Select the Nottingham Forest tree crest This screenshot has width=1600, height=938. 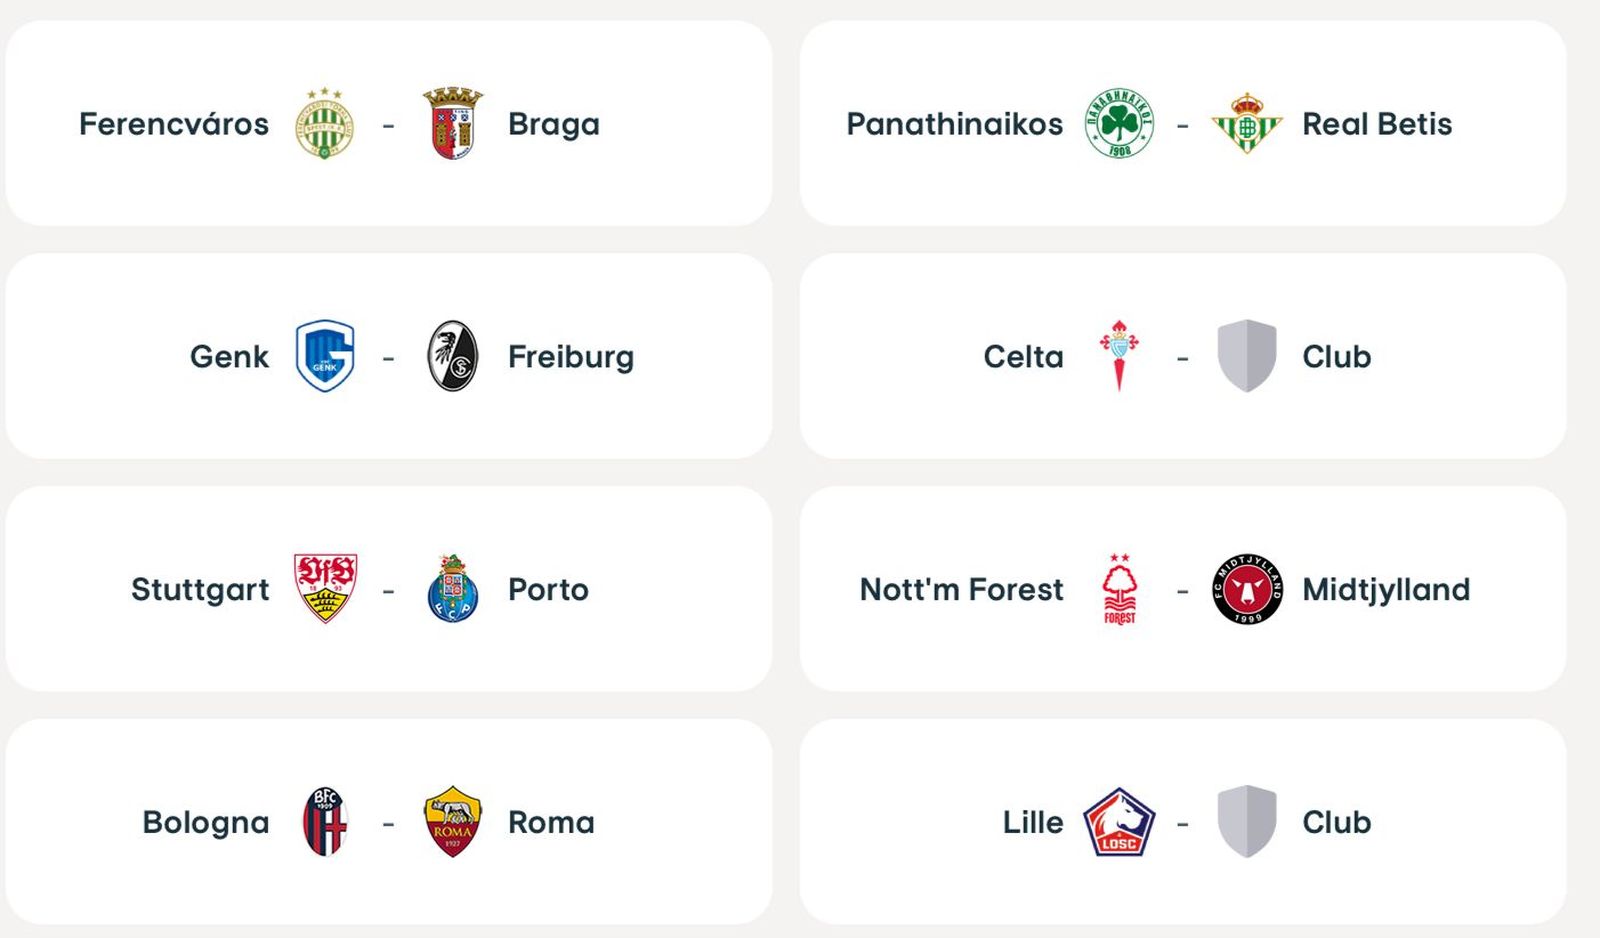1120,588
